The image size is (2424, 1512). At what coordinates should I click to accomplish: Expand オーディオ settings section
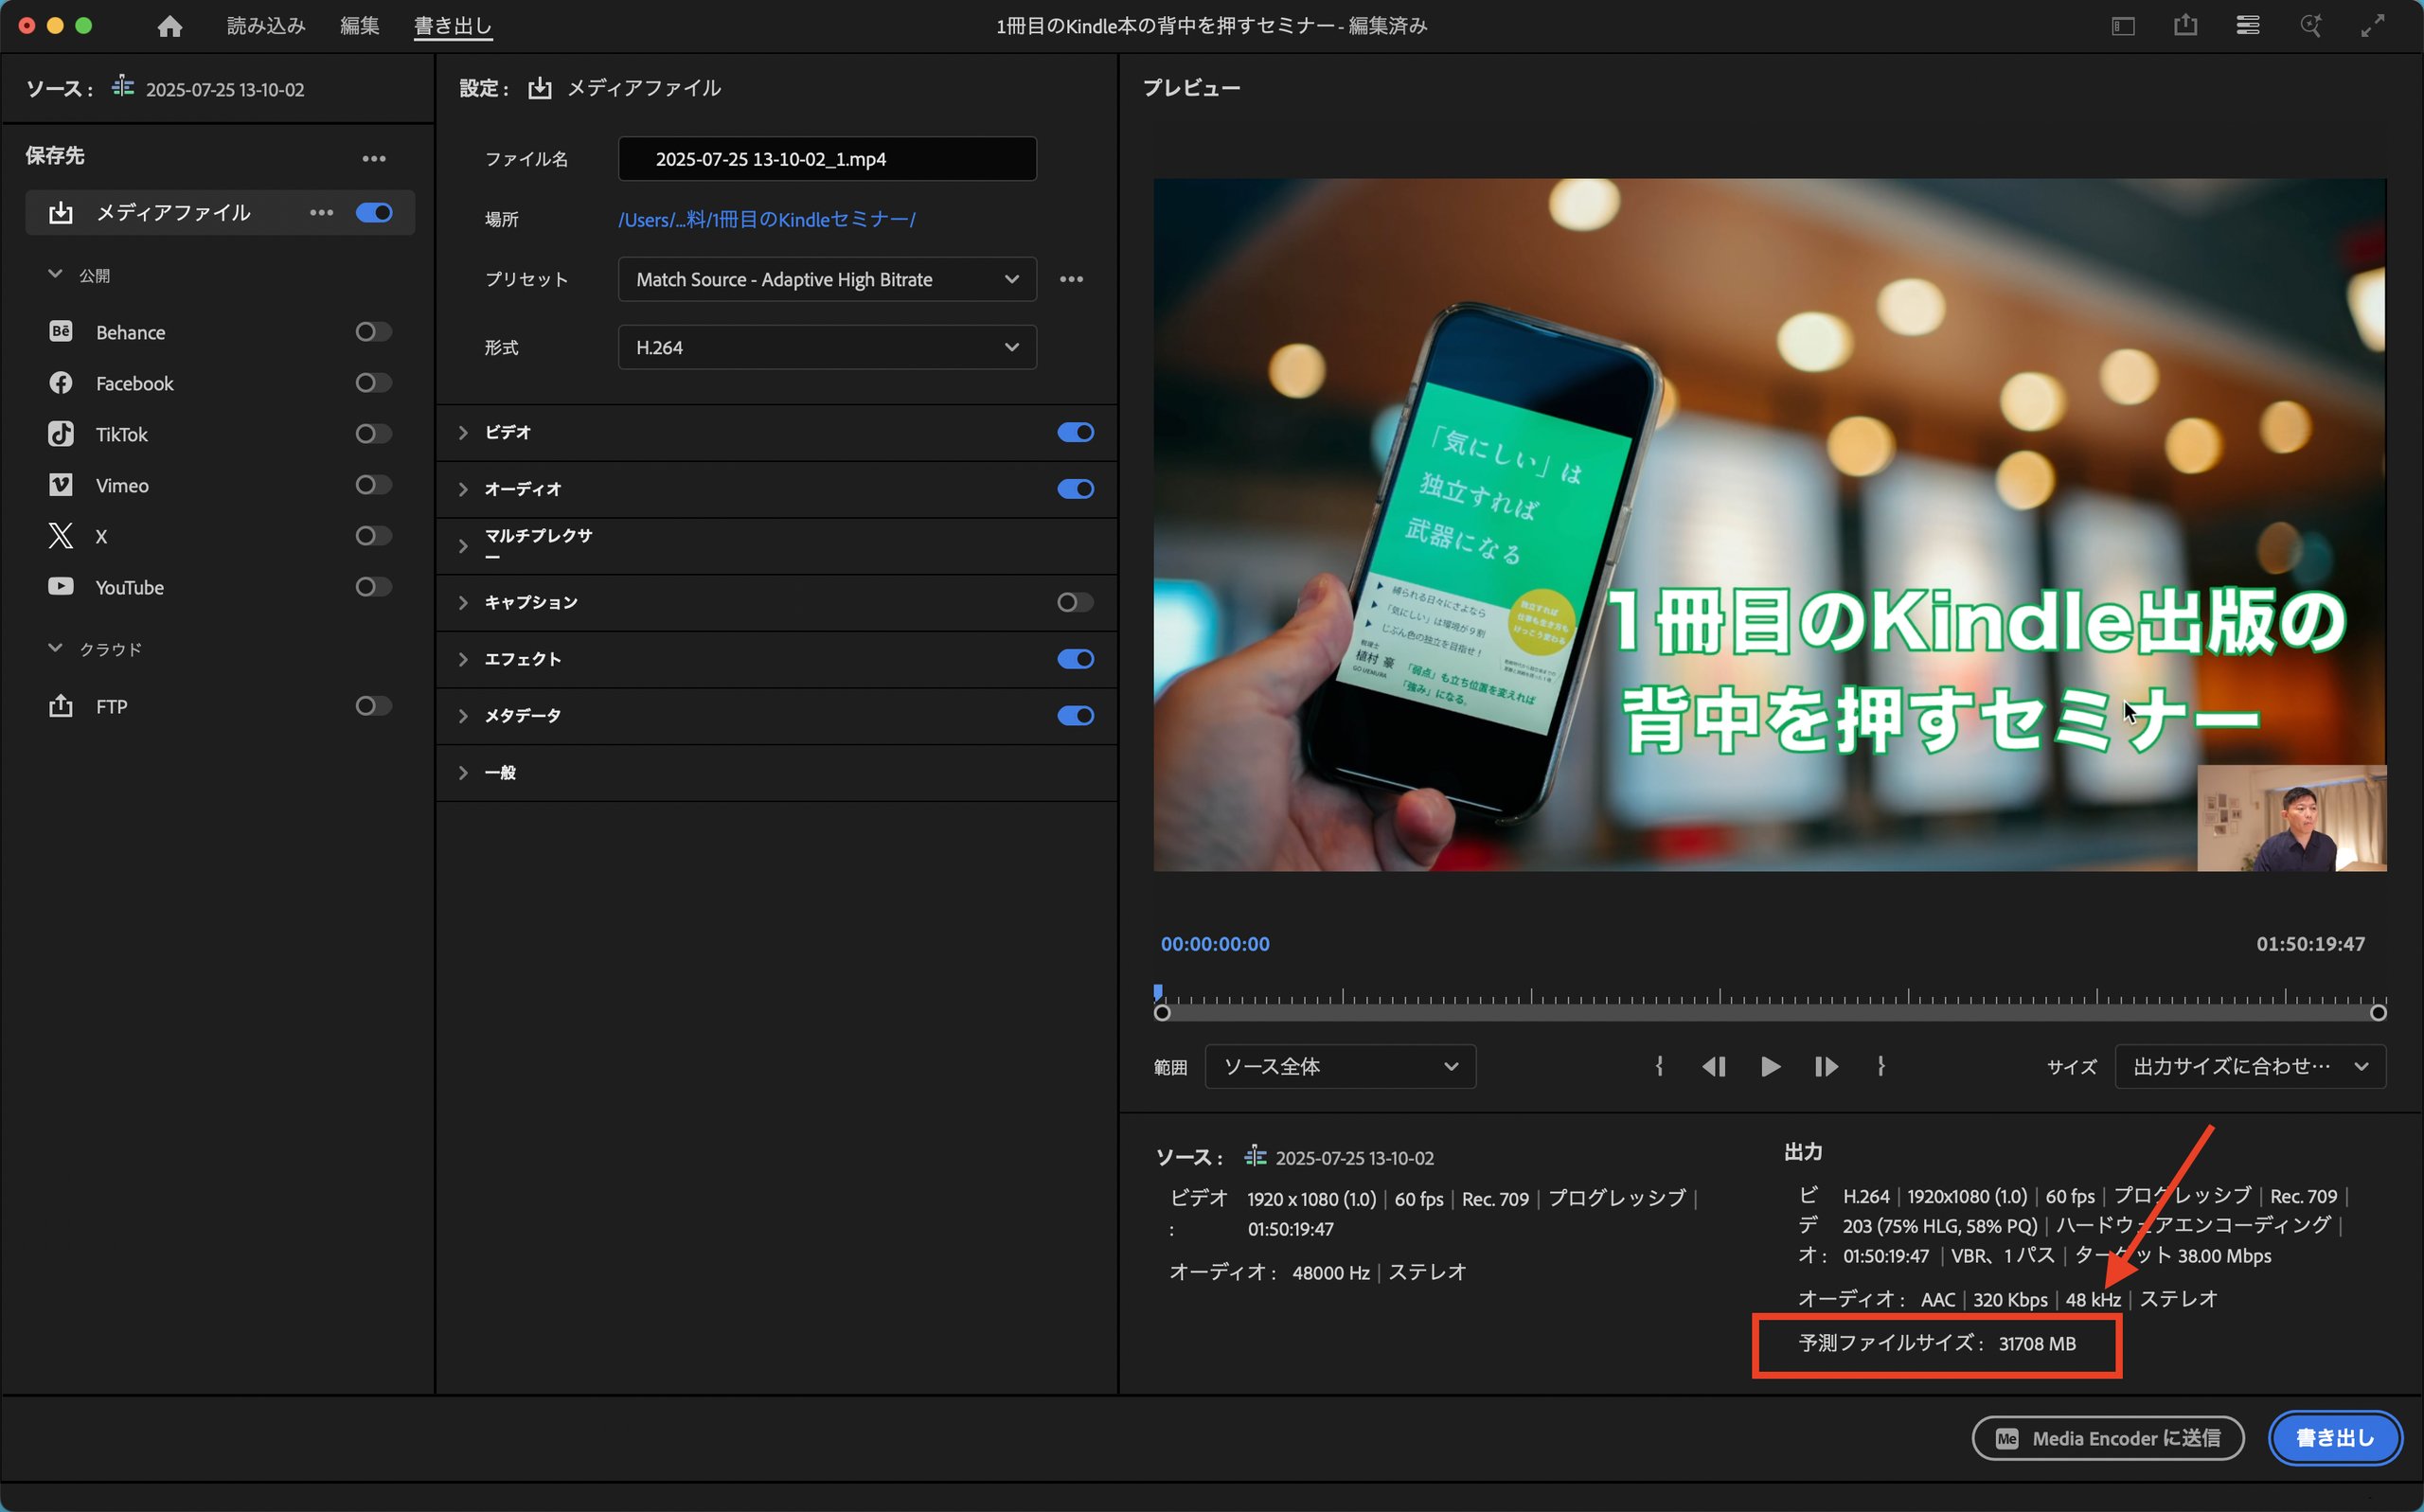(463, 488)
